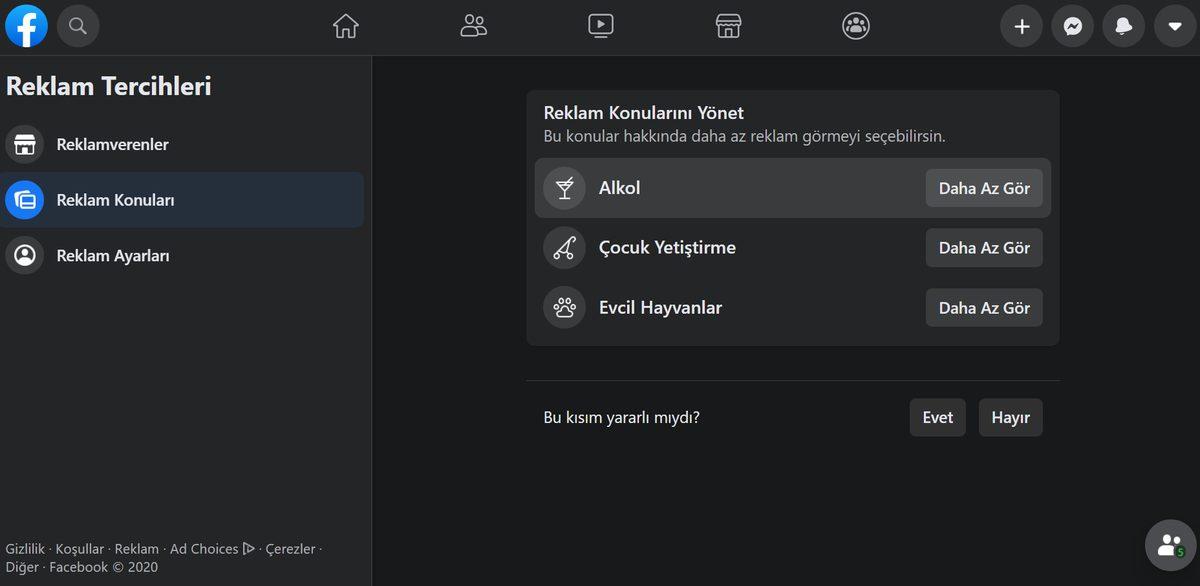This screenshot has width=1200, height=586.
Task: Open the Friends icon in top navigation
Action: pyautogui.click(x=473, y=26)
